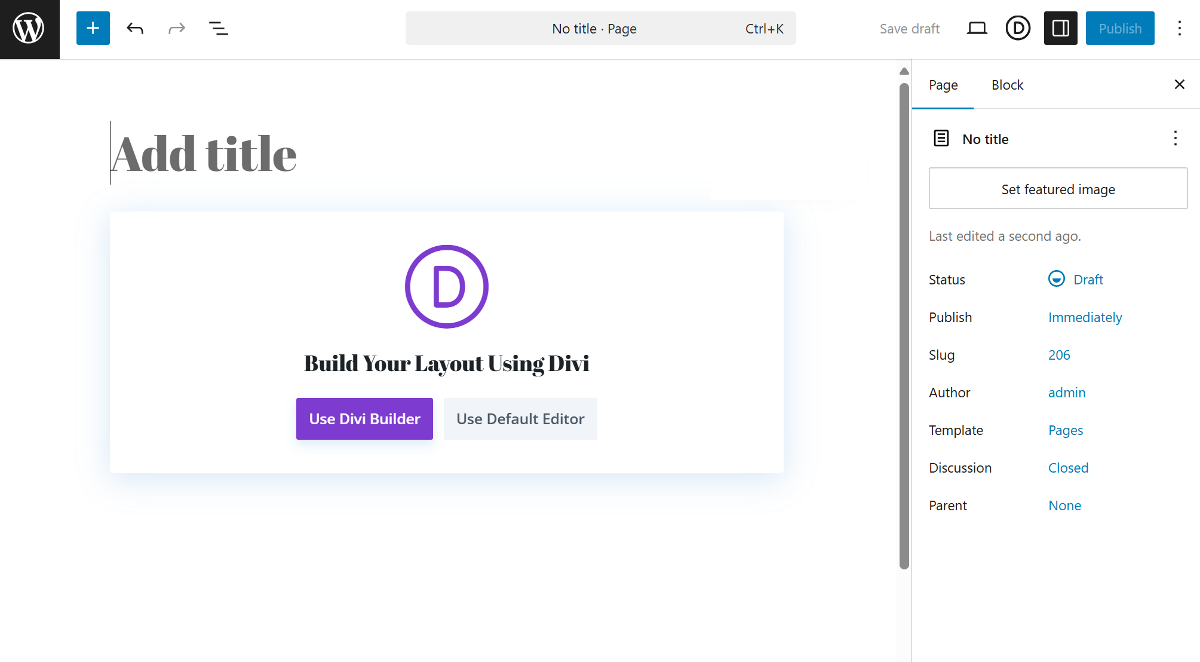Viewport: 1200px width, 662px height.
Task: Click Set featured image button
Action: (1058, 189)
